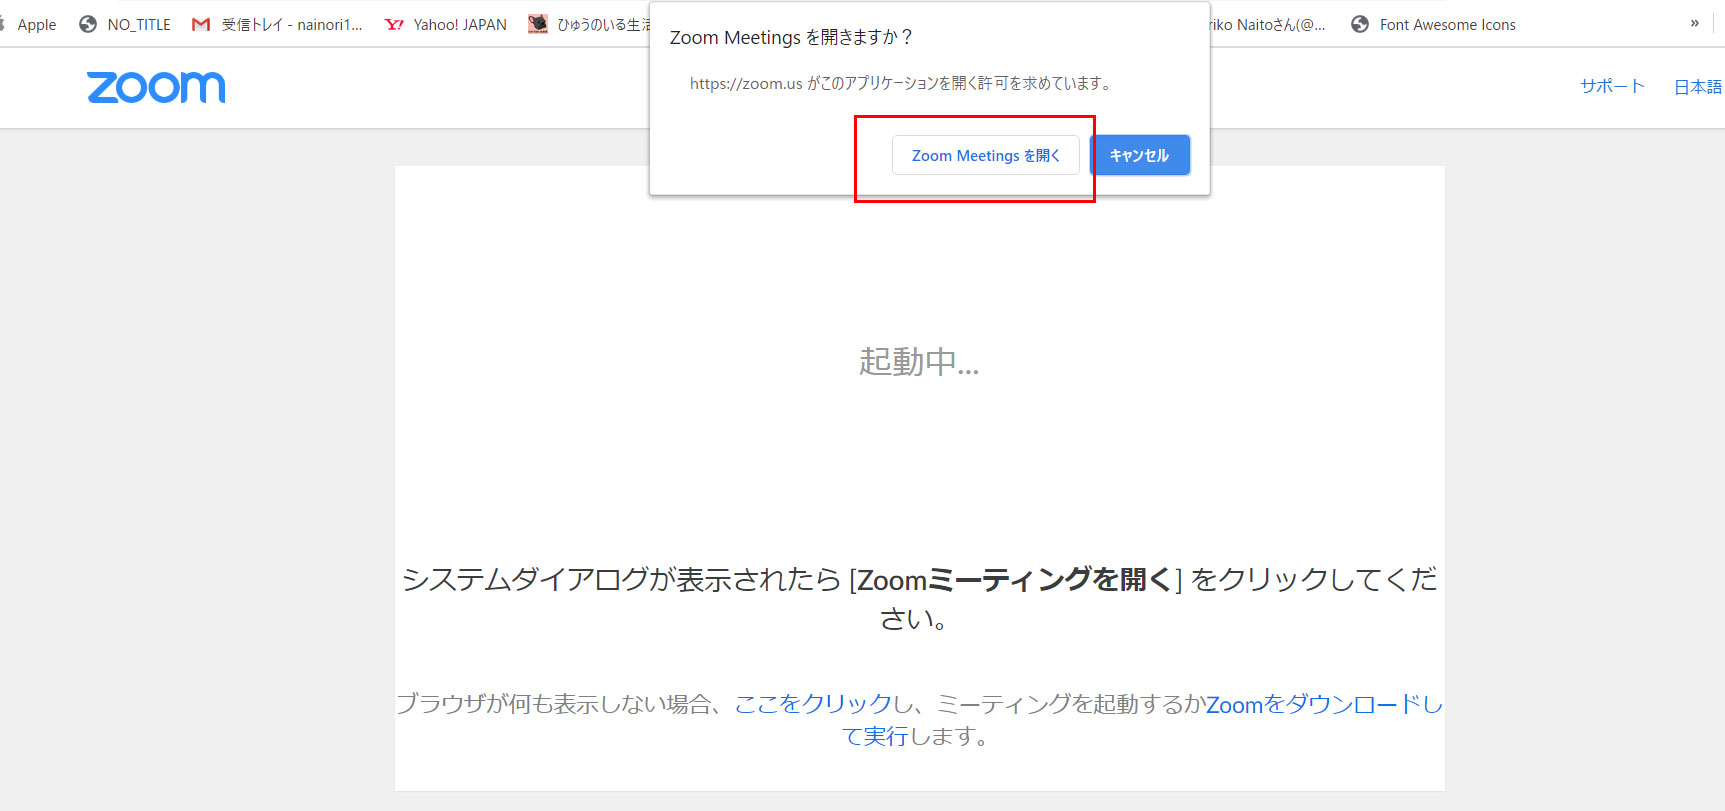The image size is (1725, 811).
Task: Open the 受信トレイ nainori1 bookmark
Action: 292,24
